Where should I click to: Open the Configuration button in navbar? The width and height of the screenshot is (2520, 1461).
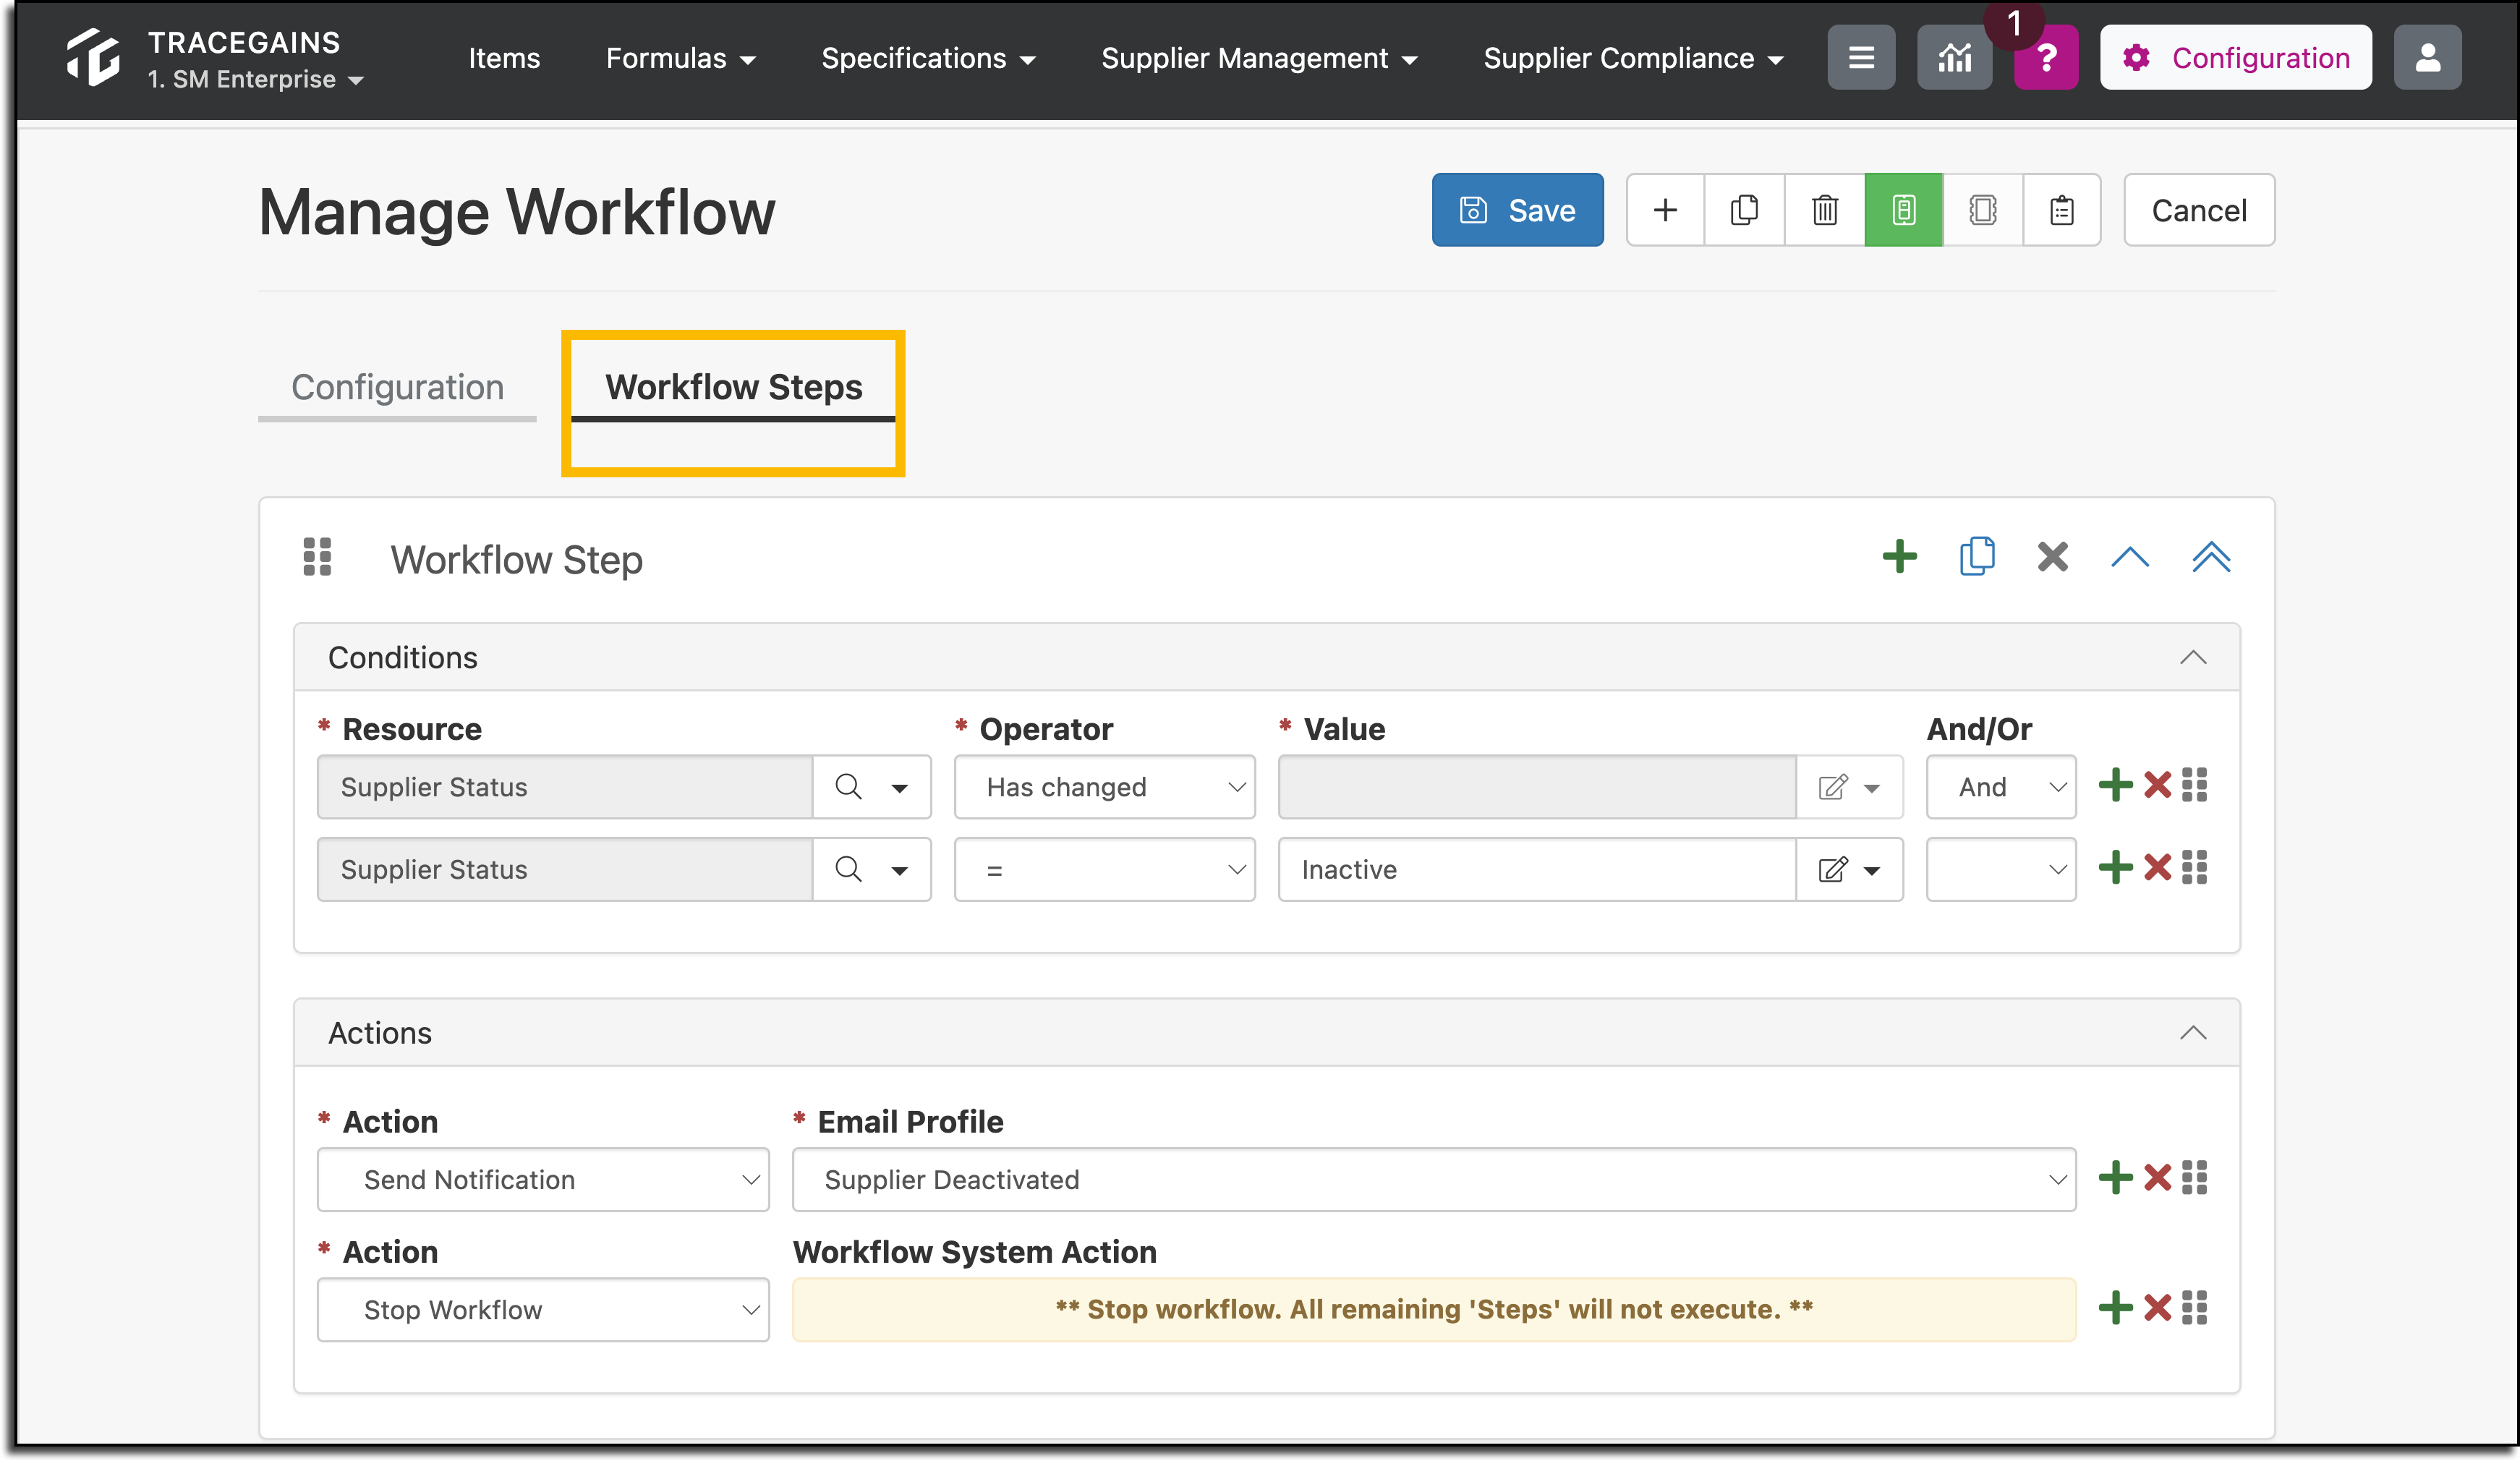tap(2235, 57)
